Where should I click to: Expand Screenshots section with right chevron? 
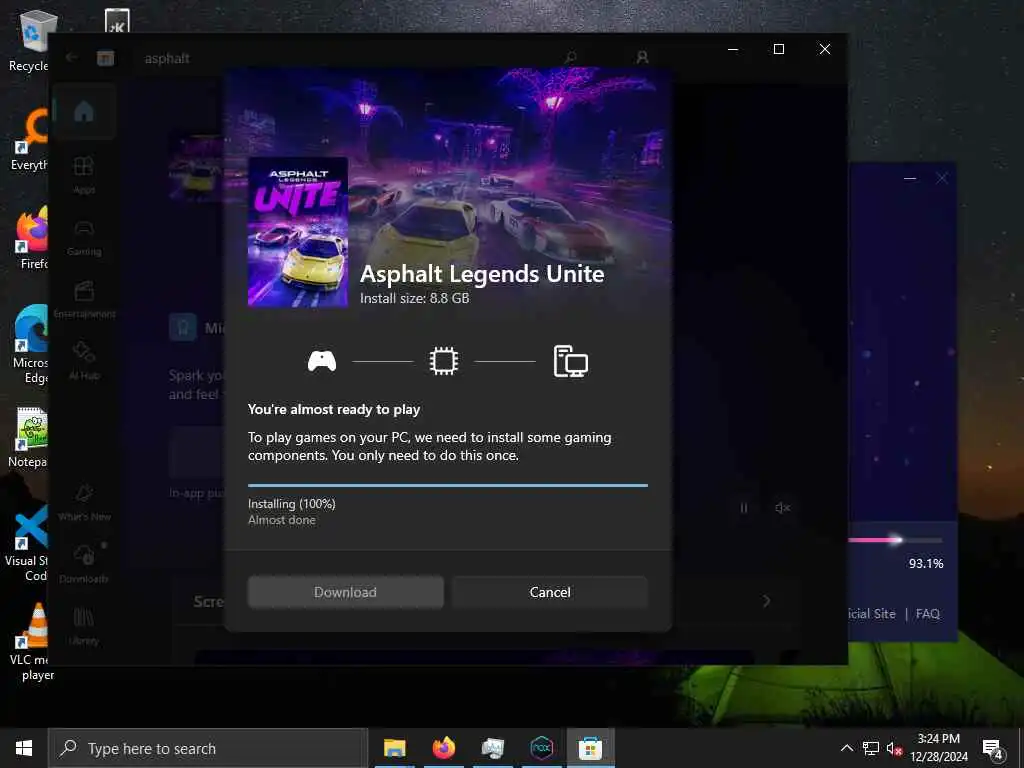767,601
